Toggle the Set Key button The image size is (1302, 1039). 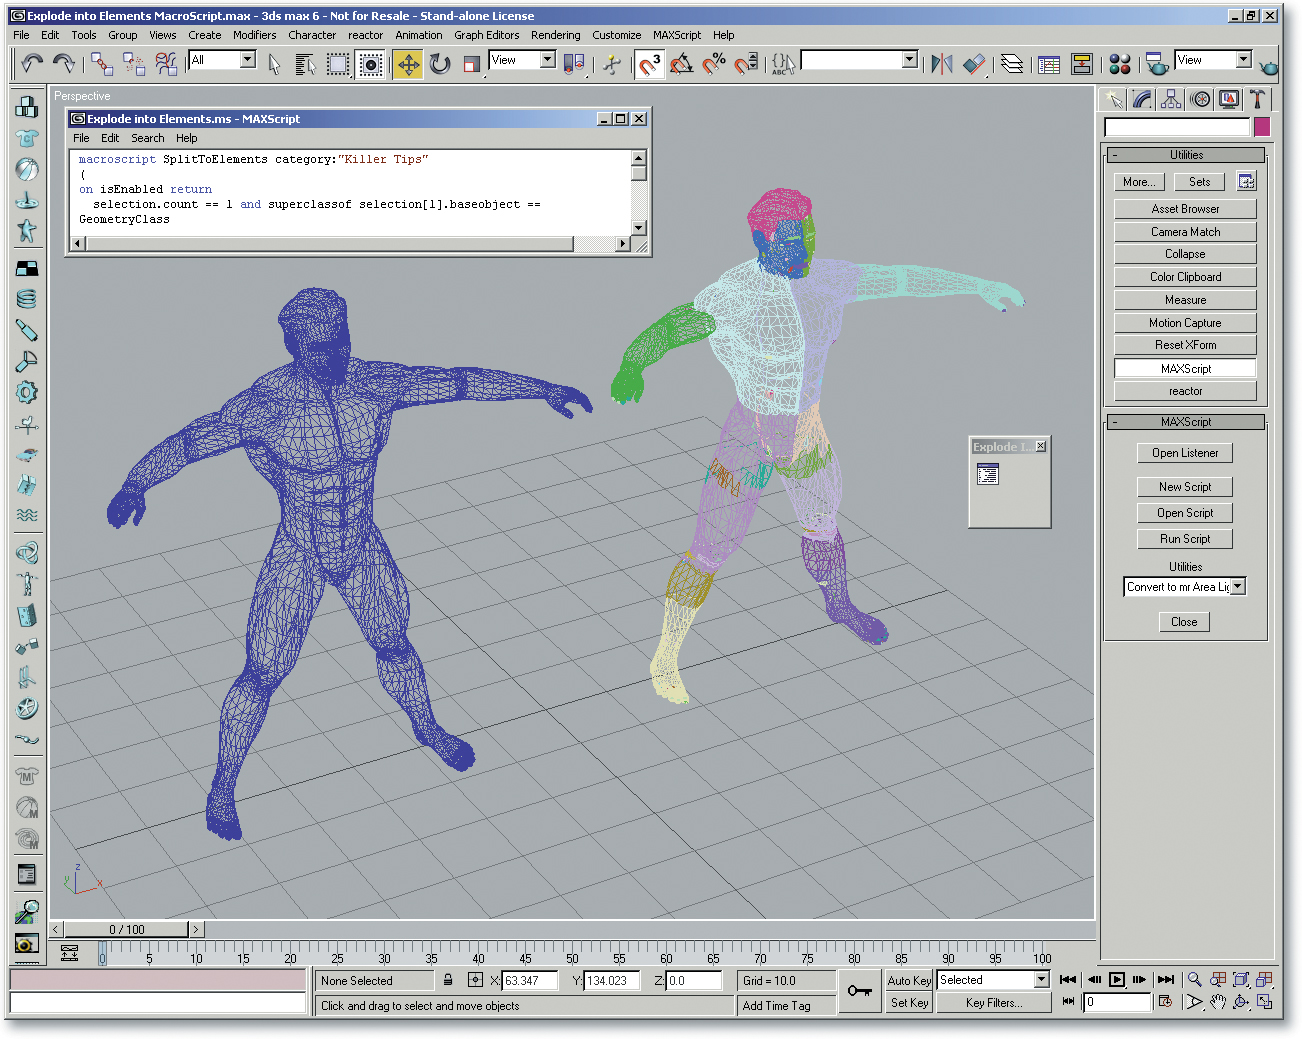point(909,1003)
